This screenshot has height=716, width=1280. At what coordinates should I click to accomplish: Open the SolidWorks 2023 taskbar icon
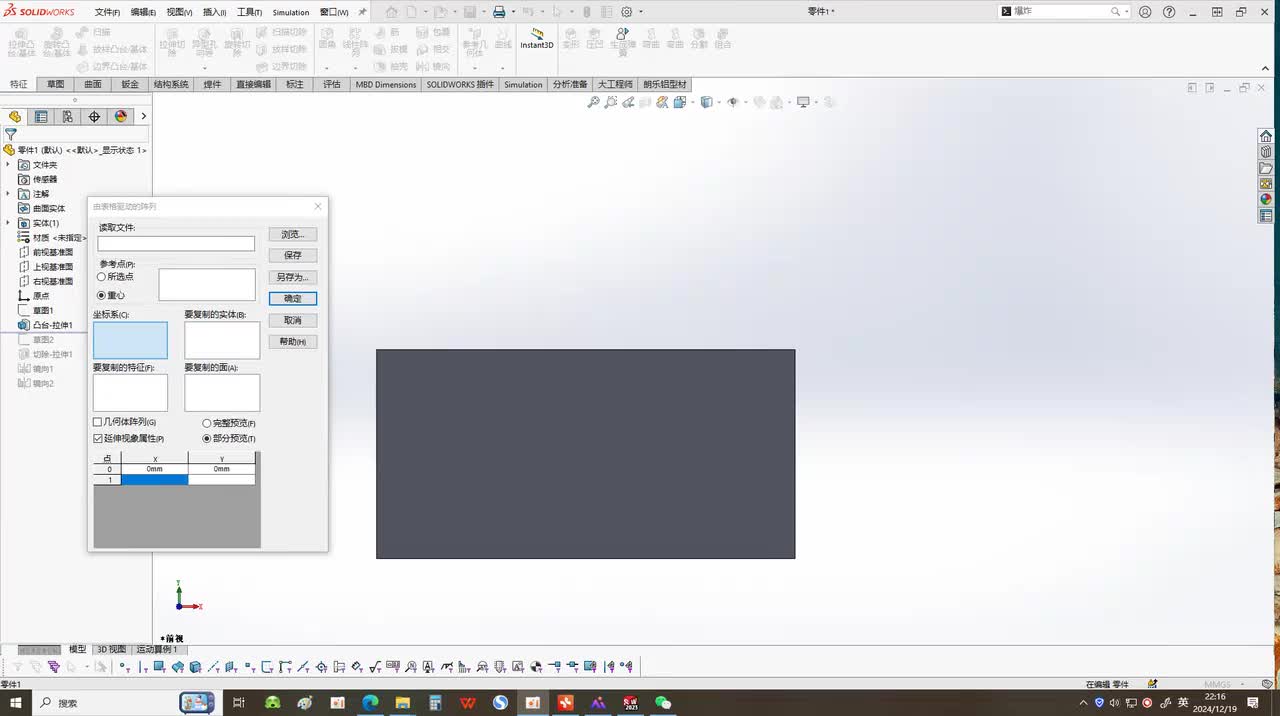(x=630, y=703)
